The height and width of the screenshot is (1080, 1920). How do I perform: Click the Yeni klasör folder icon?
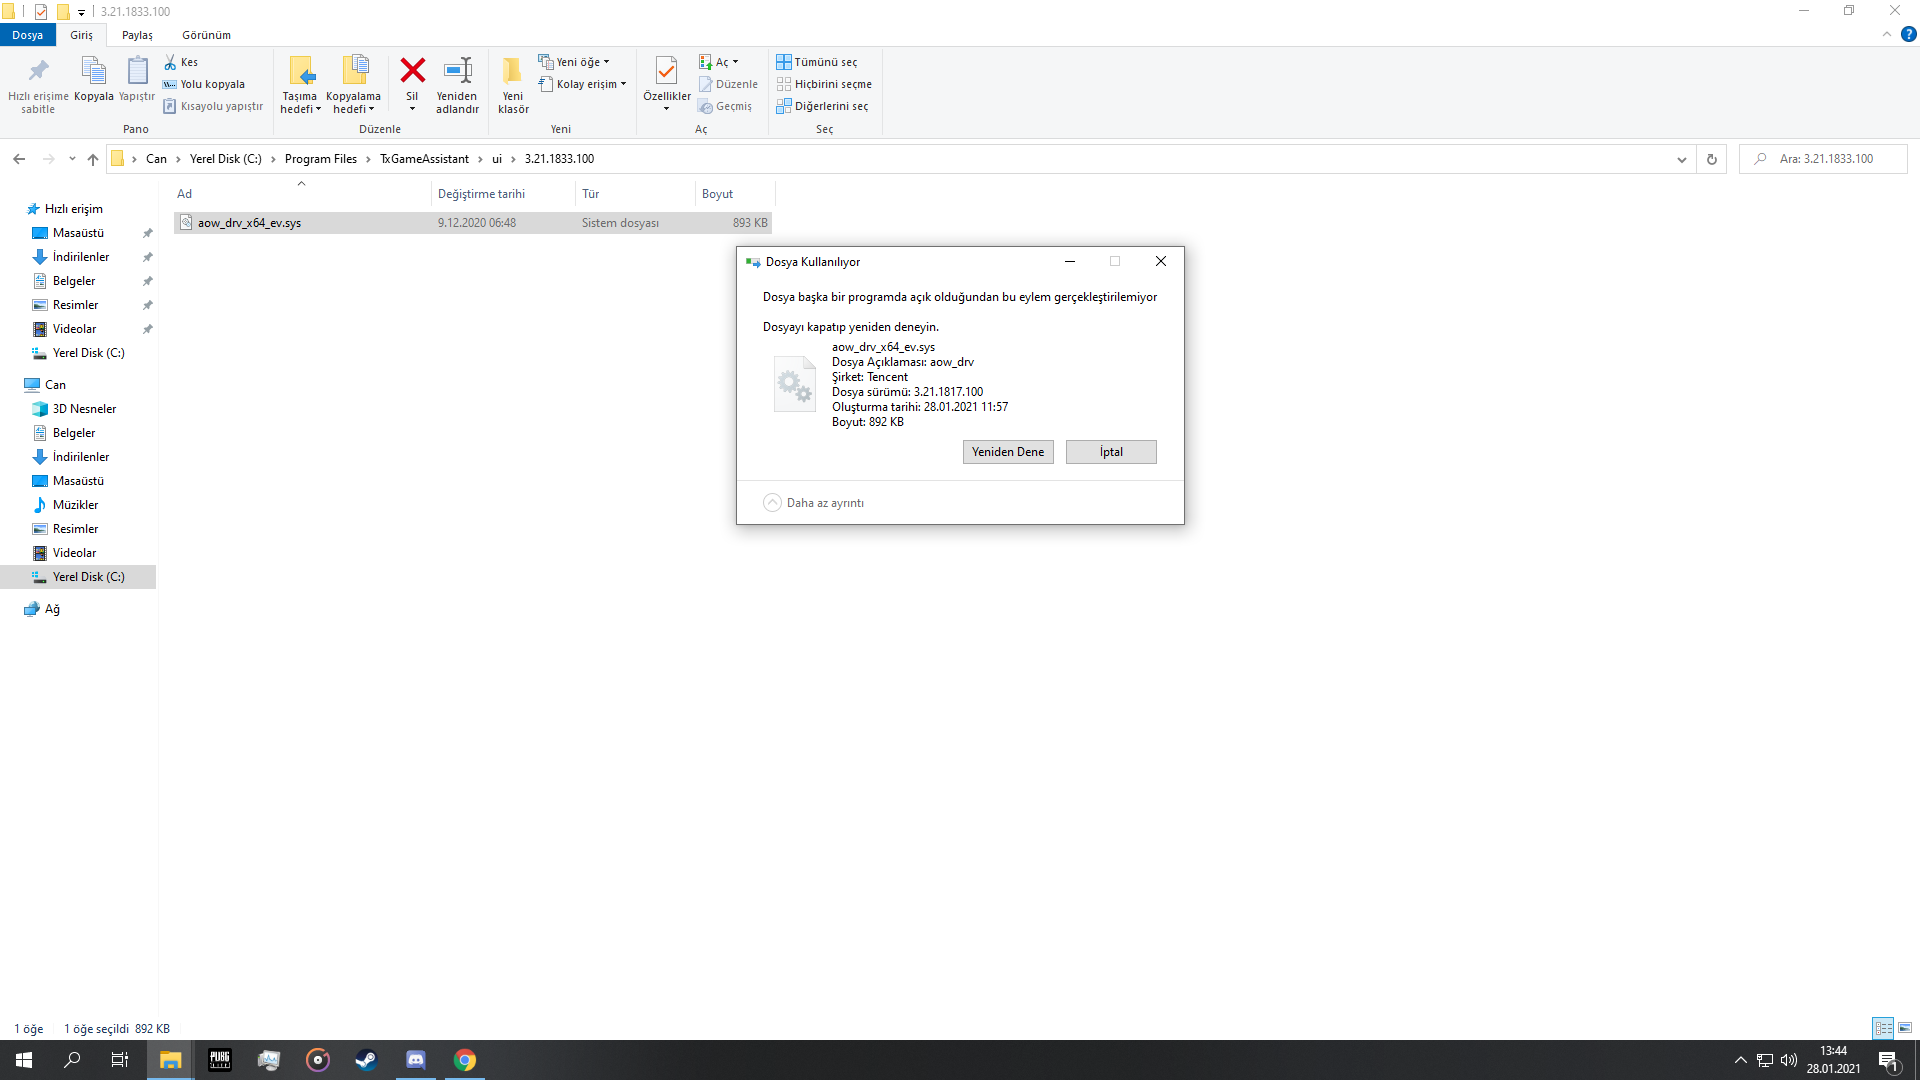click(x=513, y=71)
